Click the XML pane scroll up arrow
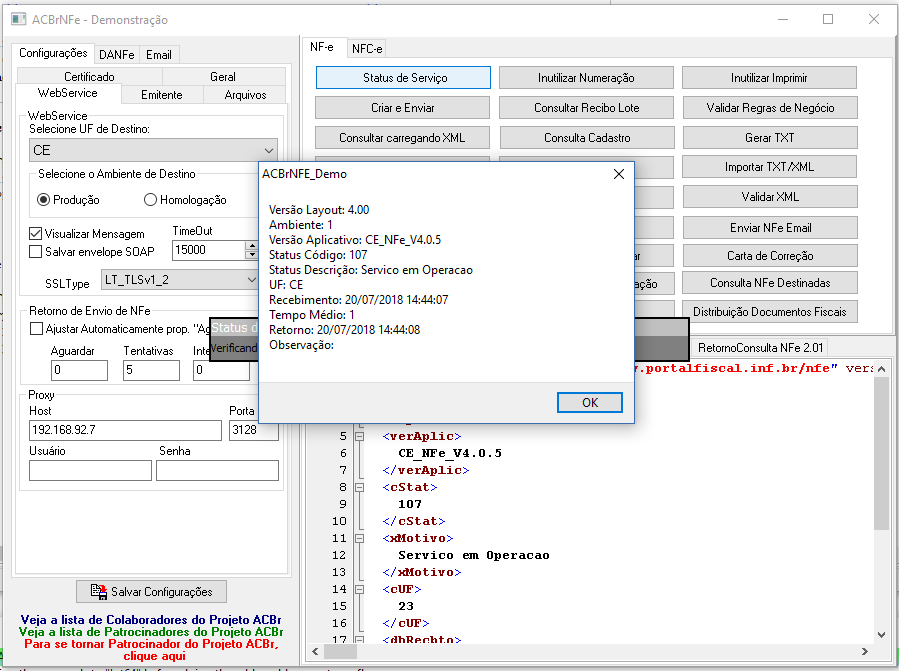This screenshot has height=671, width=899. coord(881,369)
